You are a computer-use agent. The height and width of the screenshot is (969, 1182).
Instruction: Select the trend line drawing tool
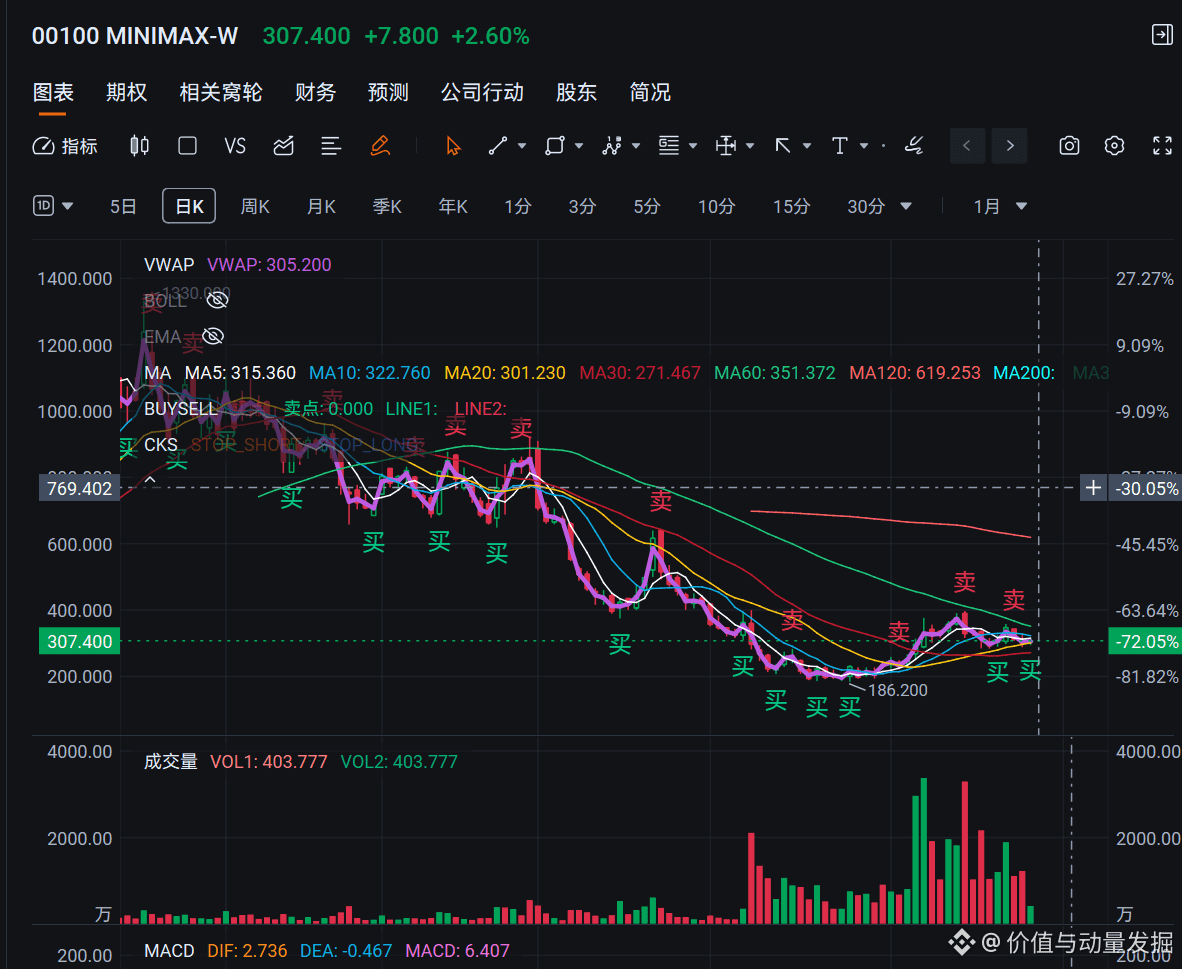pyautogui.click(x=498, y=146)
